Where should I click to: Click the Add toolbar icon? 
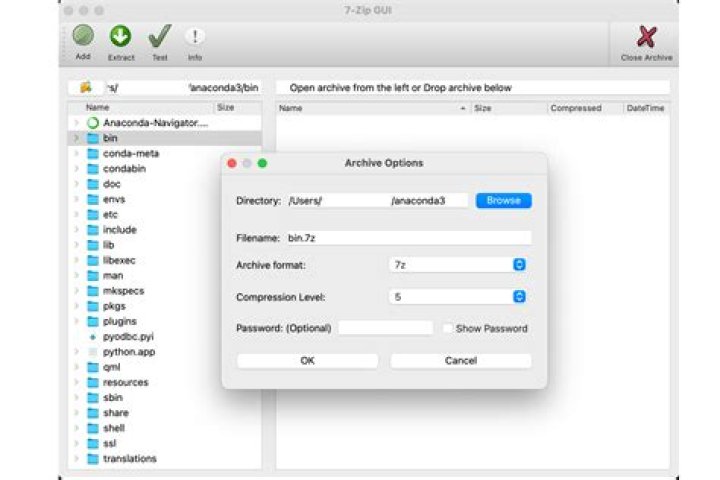[83, 36]
